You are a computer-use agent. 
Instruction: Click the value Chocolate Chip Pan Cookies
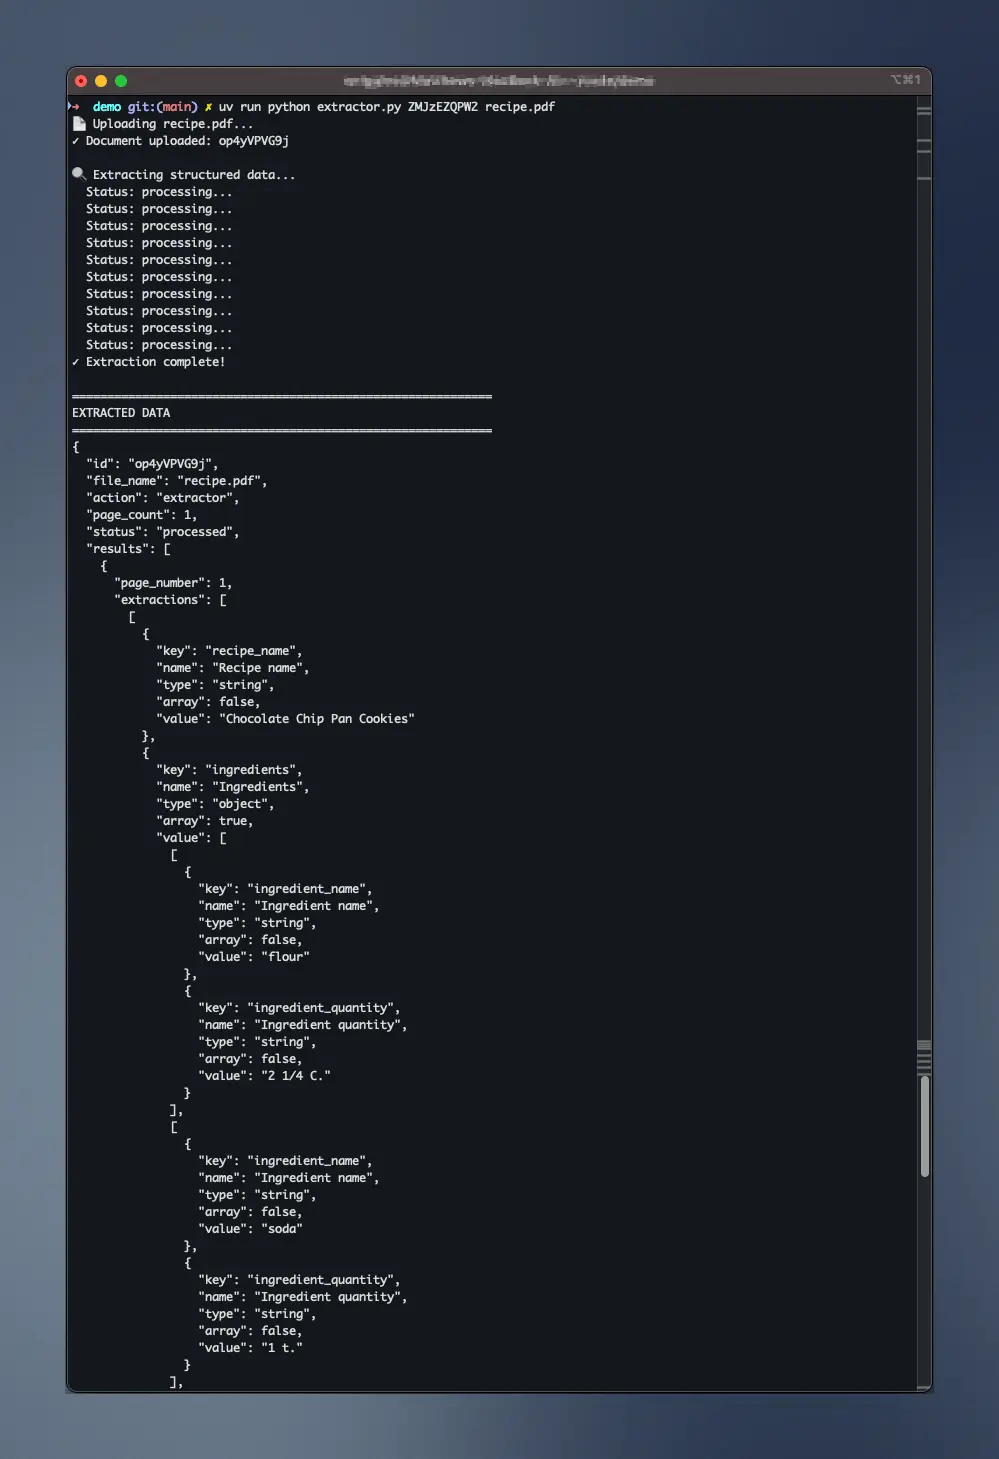tap(318, 718)
